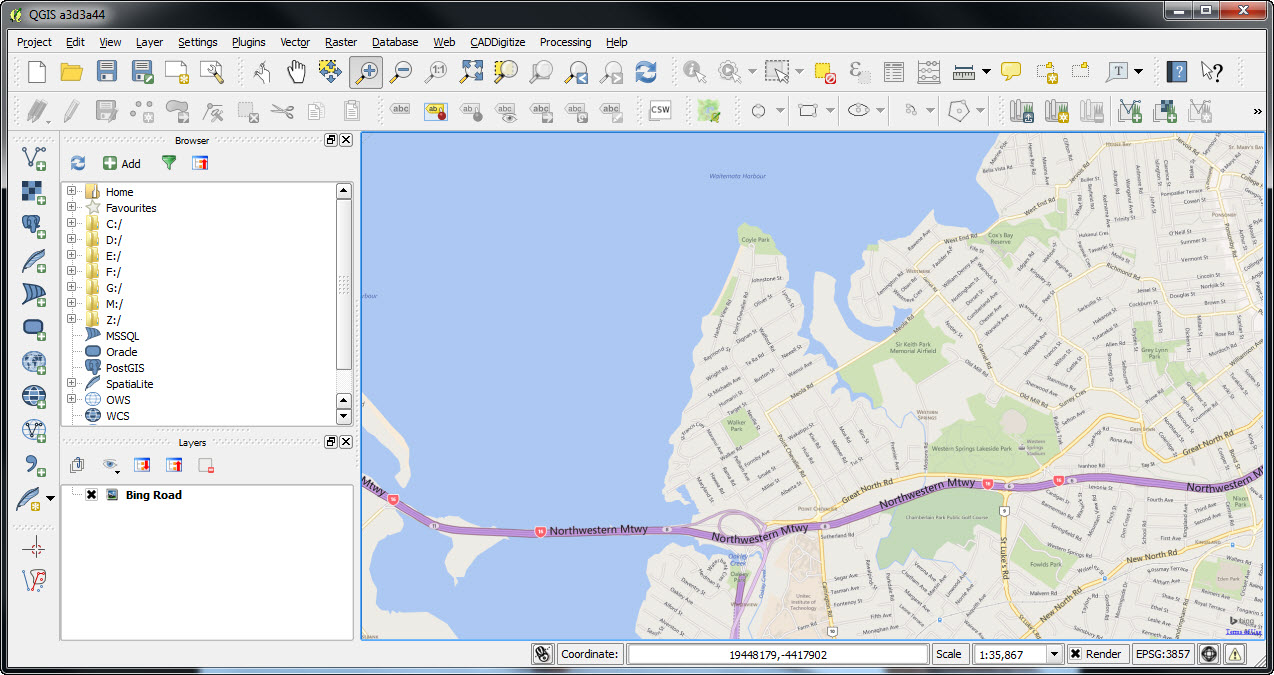Click the Zoom Full extent icon
This screenshot has height=675, width=1274.
click(472, 71)
